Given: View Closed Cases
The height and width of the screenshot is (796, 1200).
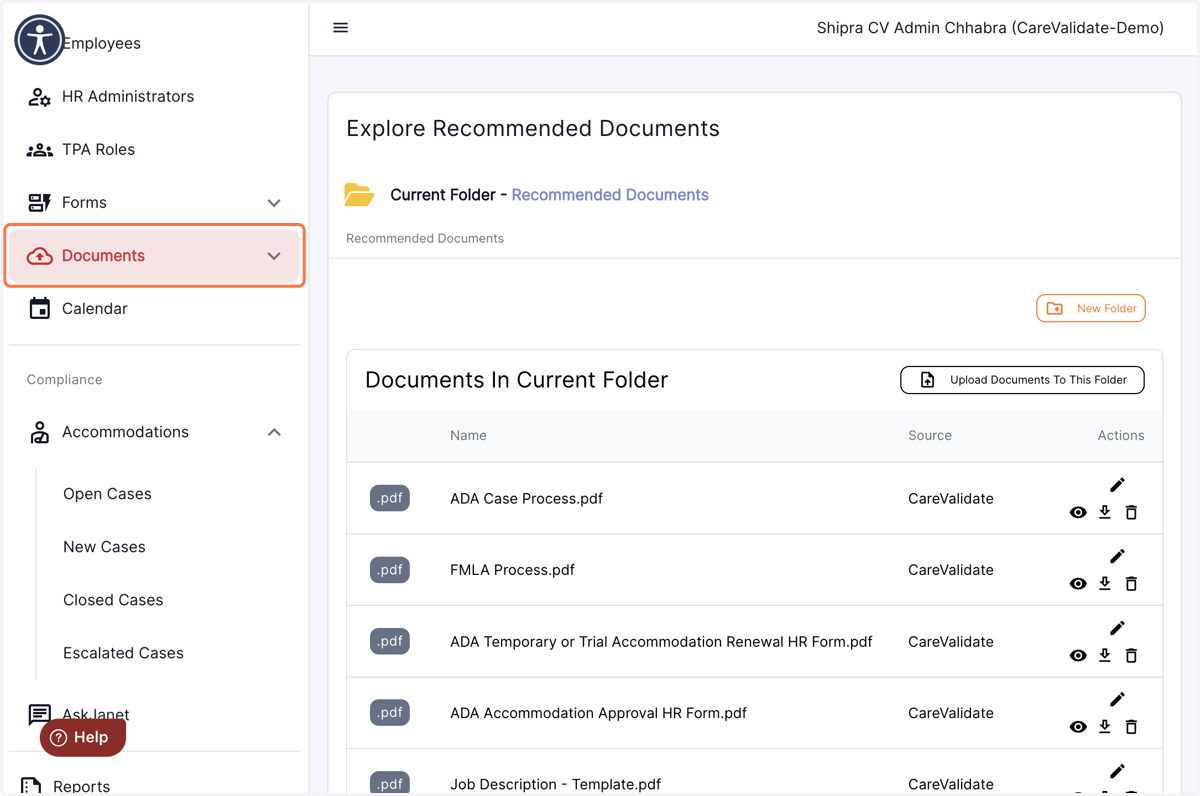Looking at the screenshot, I should tap(113, 600).
